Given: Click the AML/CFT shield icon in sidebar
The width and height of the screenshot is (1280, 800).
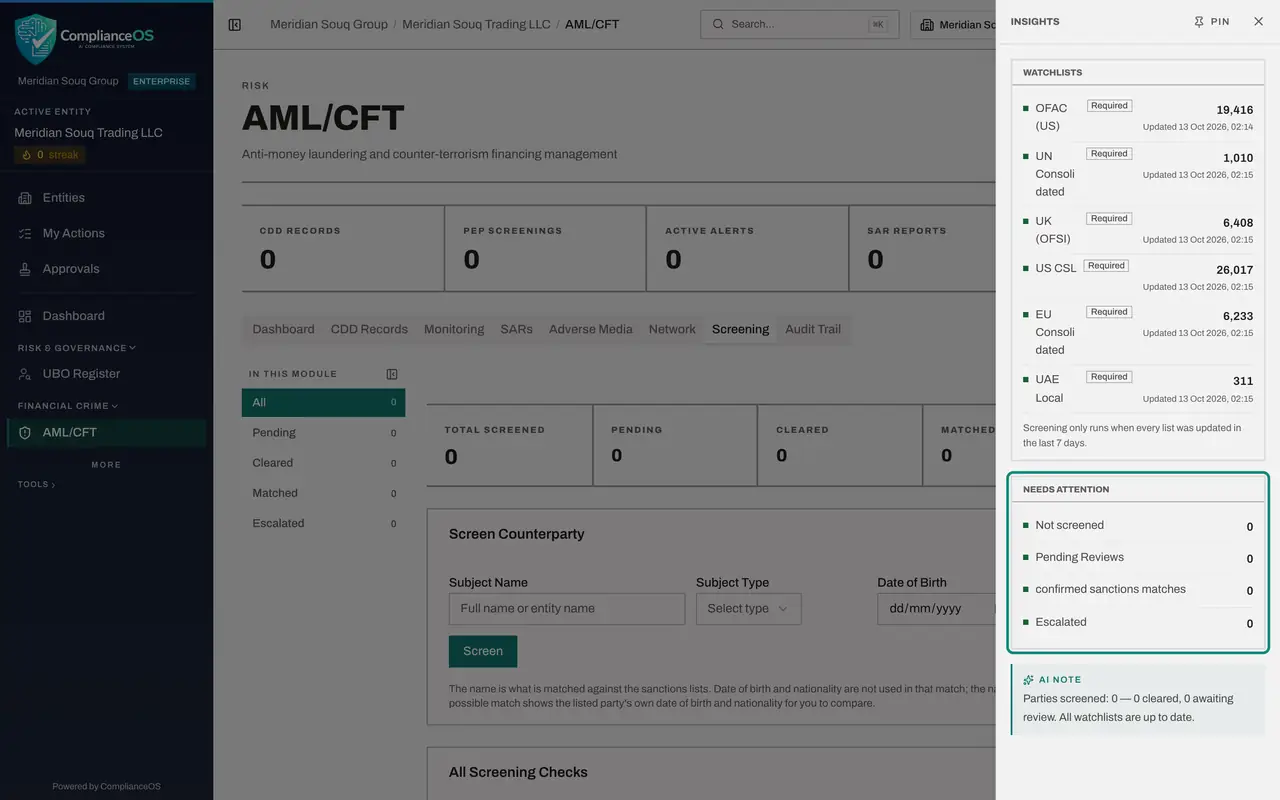Looking at the screenshot, I should [25, 433].
